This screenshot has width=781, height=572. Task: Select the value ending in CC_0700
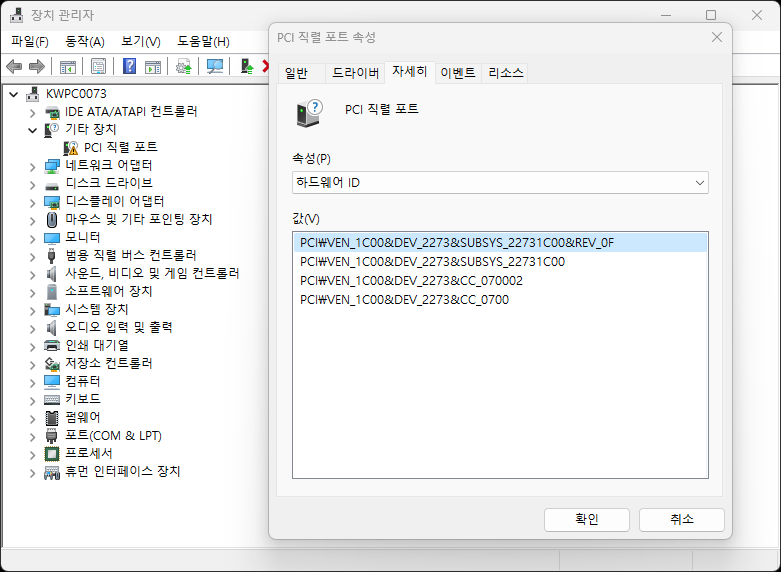(x=500, y=299)
